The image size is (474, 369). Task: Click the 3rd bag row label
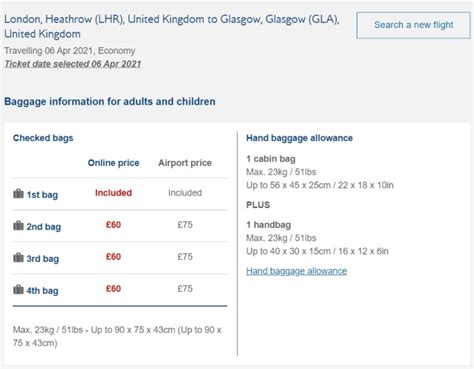pos(43,259)
